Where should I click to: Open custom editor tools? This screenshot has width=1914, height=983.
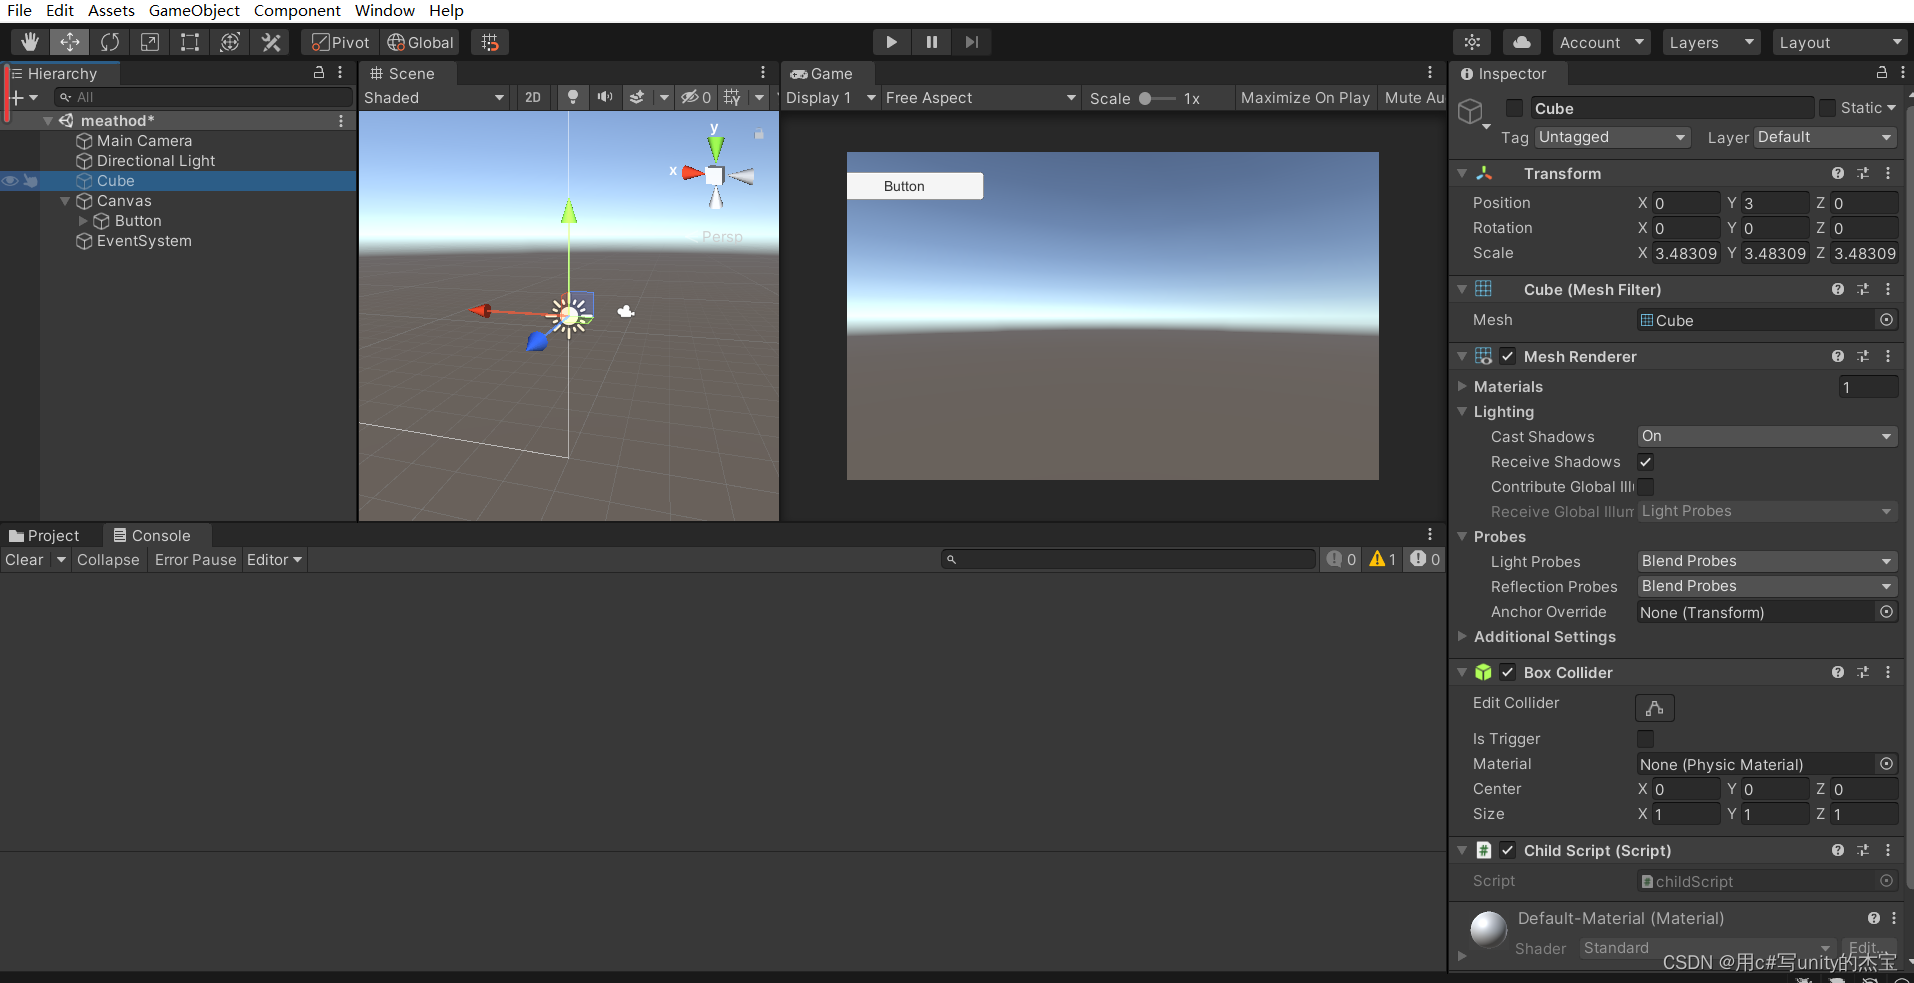[x=271, y=42]
